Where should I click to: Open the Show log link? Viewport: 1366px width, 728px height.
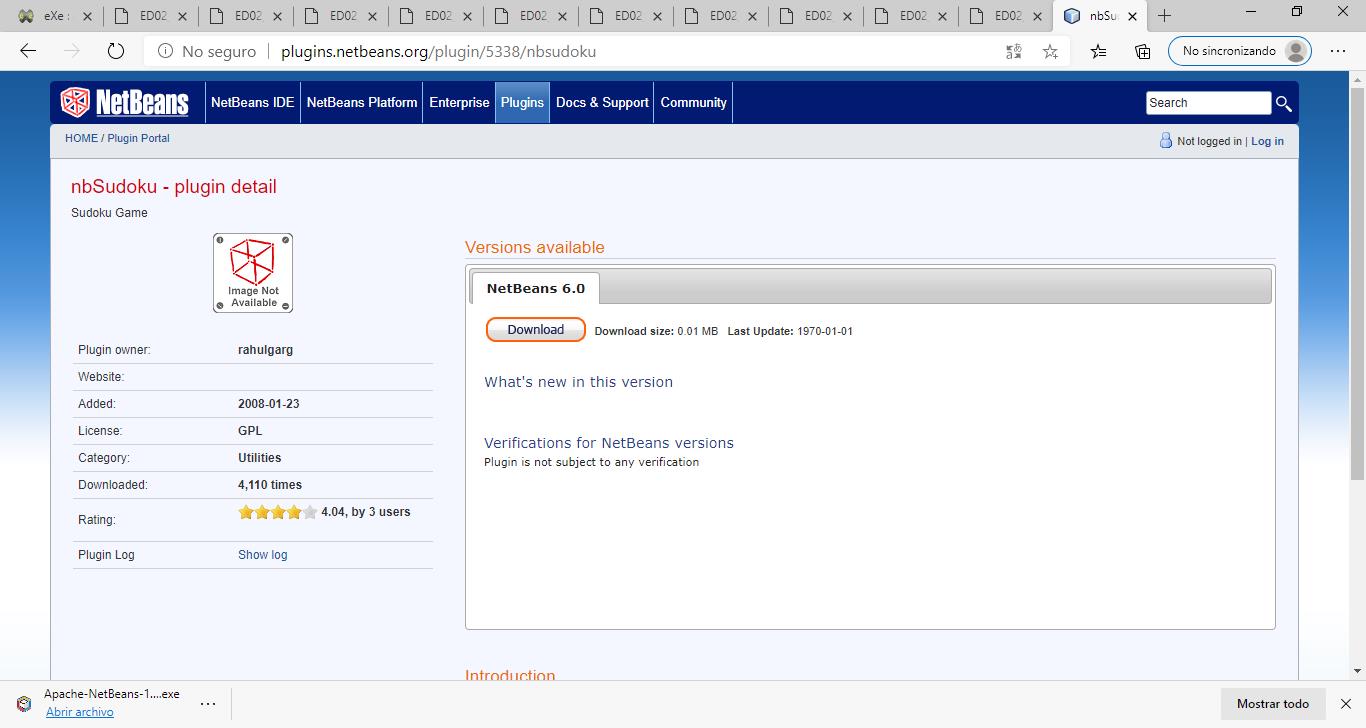262,555
